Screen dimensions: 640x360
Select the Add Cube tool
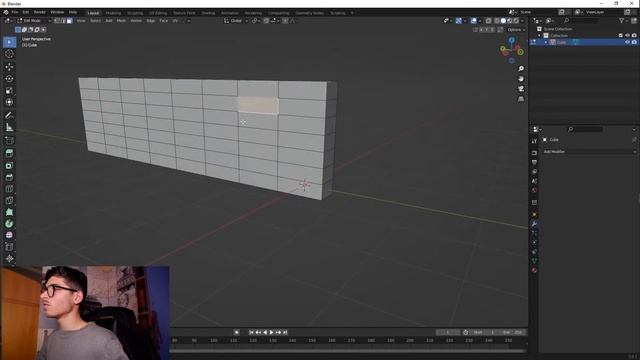coord(9,140)
